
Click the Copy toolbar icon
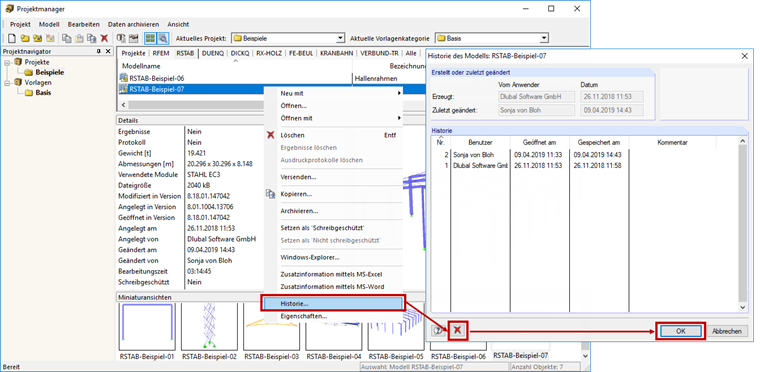(x=67, y=38)
